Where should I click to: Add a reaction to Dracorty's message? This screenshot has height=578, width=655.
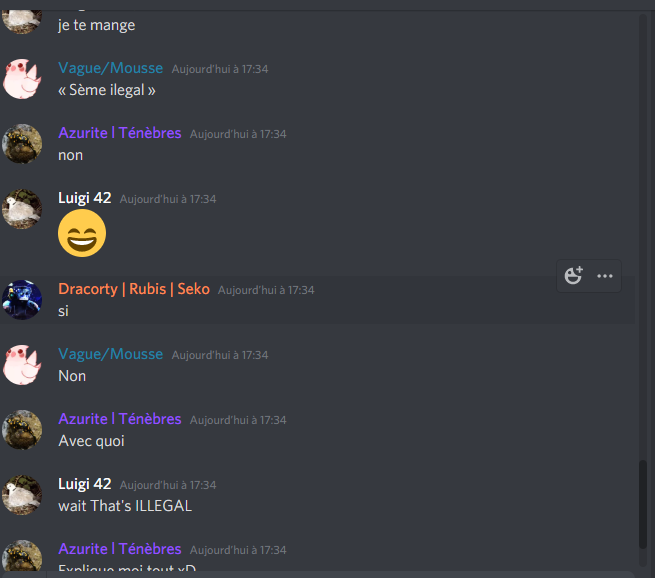tap(573, 276)
